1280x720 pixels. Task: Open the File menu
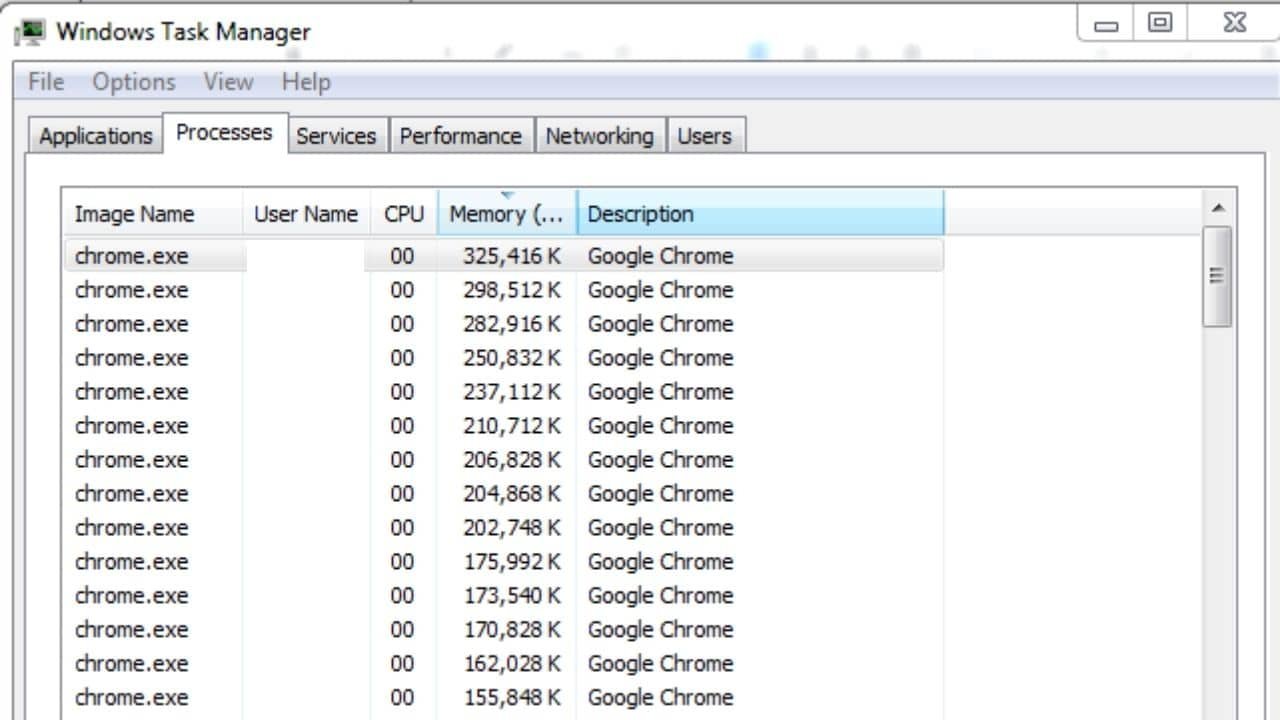(x=44, y=82)
